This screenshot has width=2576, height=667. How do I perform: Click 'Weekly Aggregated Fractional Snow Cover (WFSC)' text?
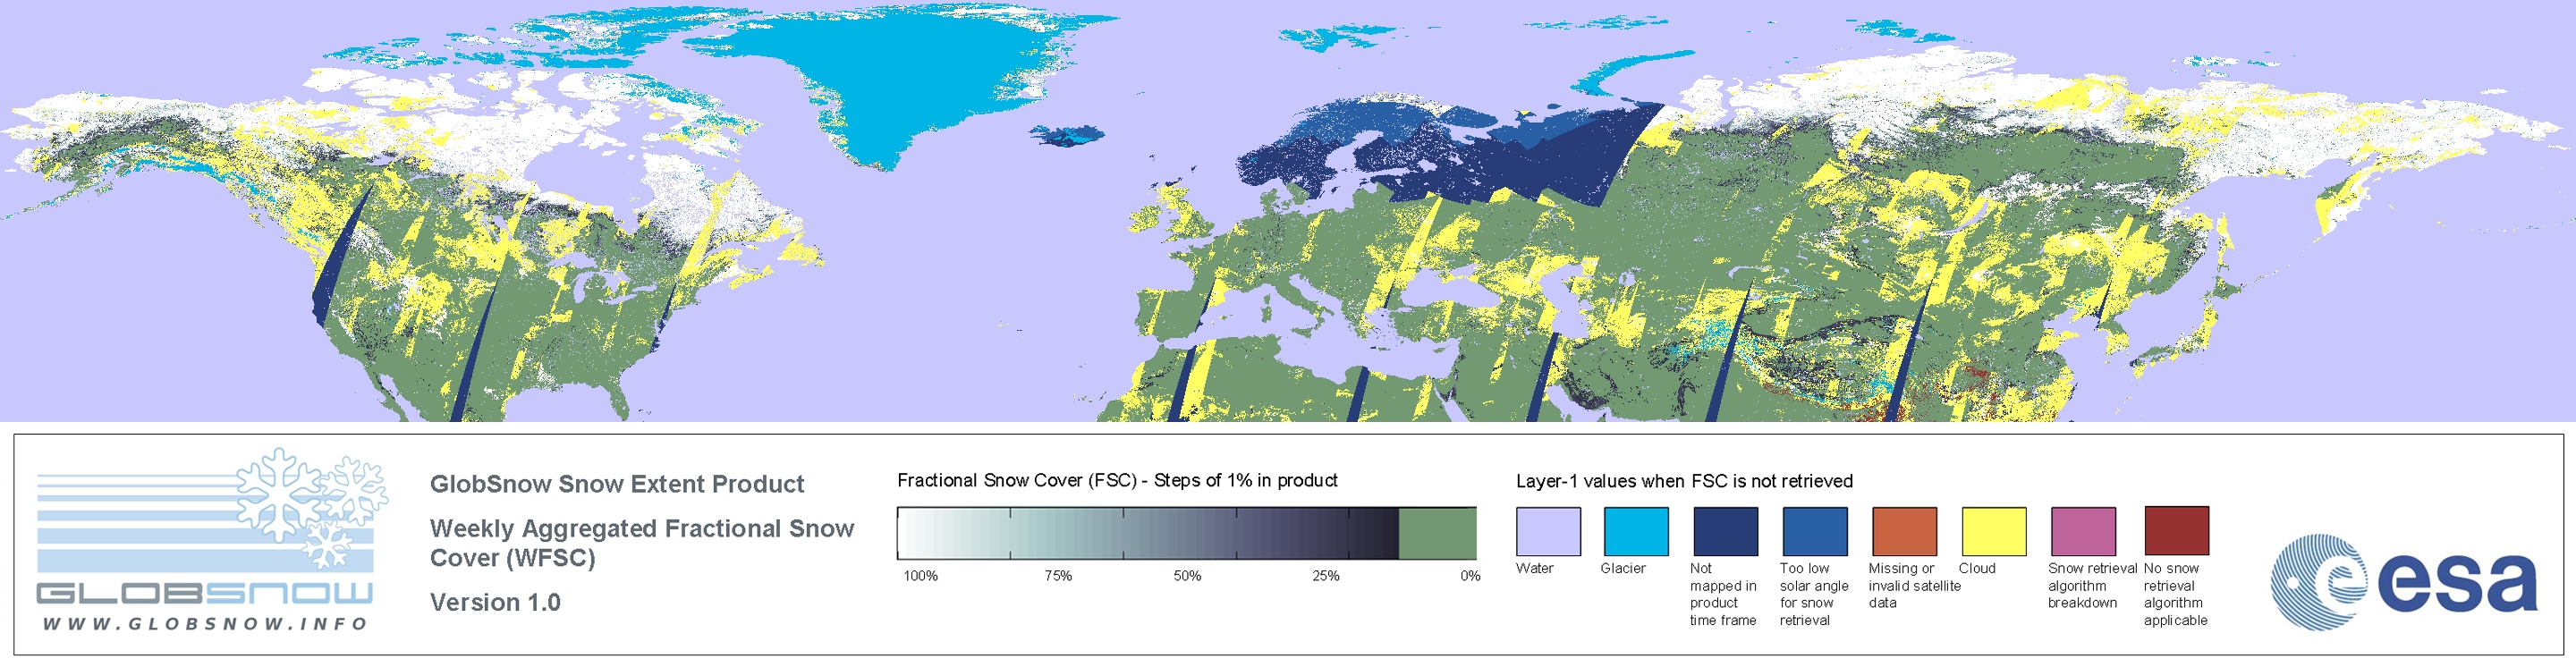pos(642,543)
